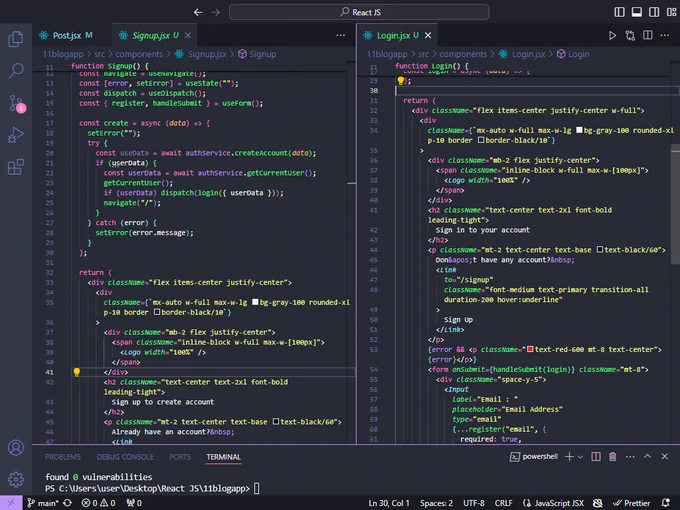Open Changes compare icon in right editor

(630, 36)
